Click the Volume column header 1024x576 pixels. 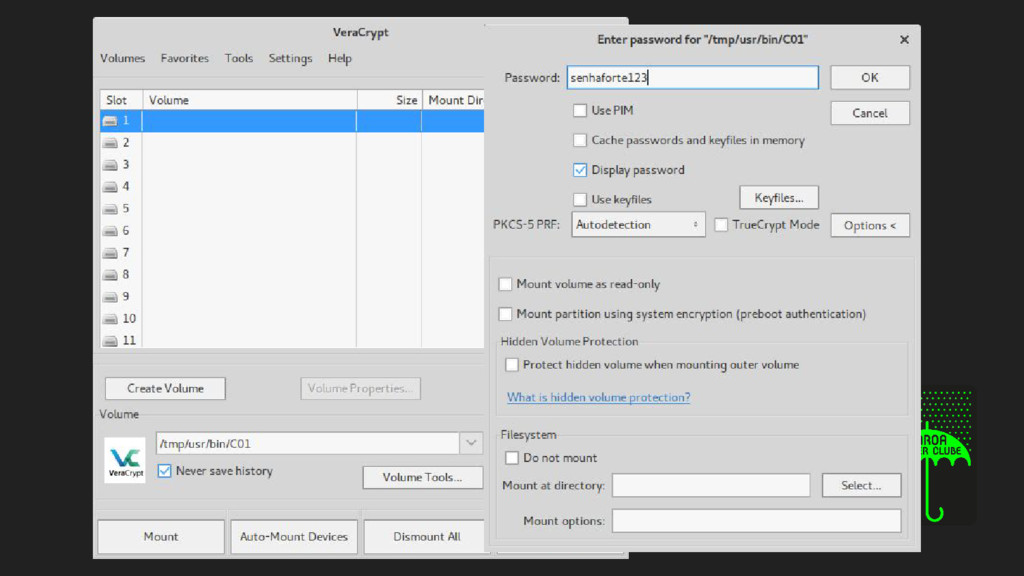coord(249,100)
